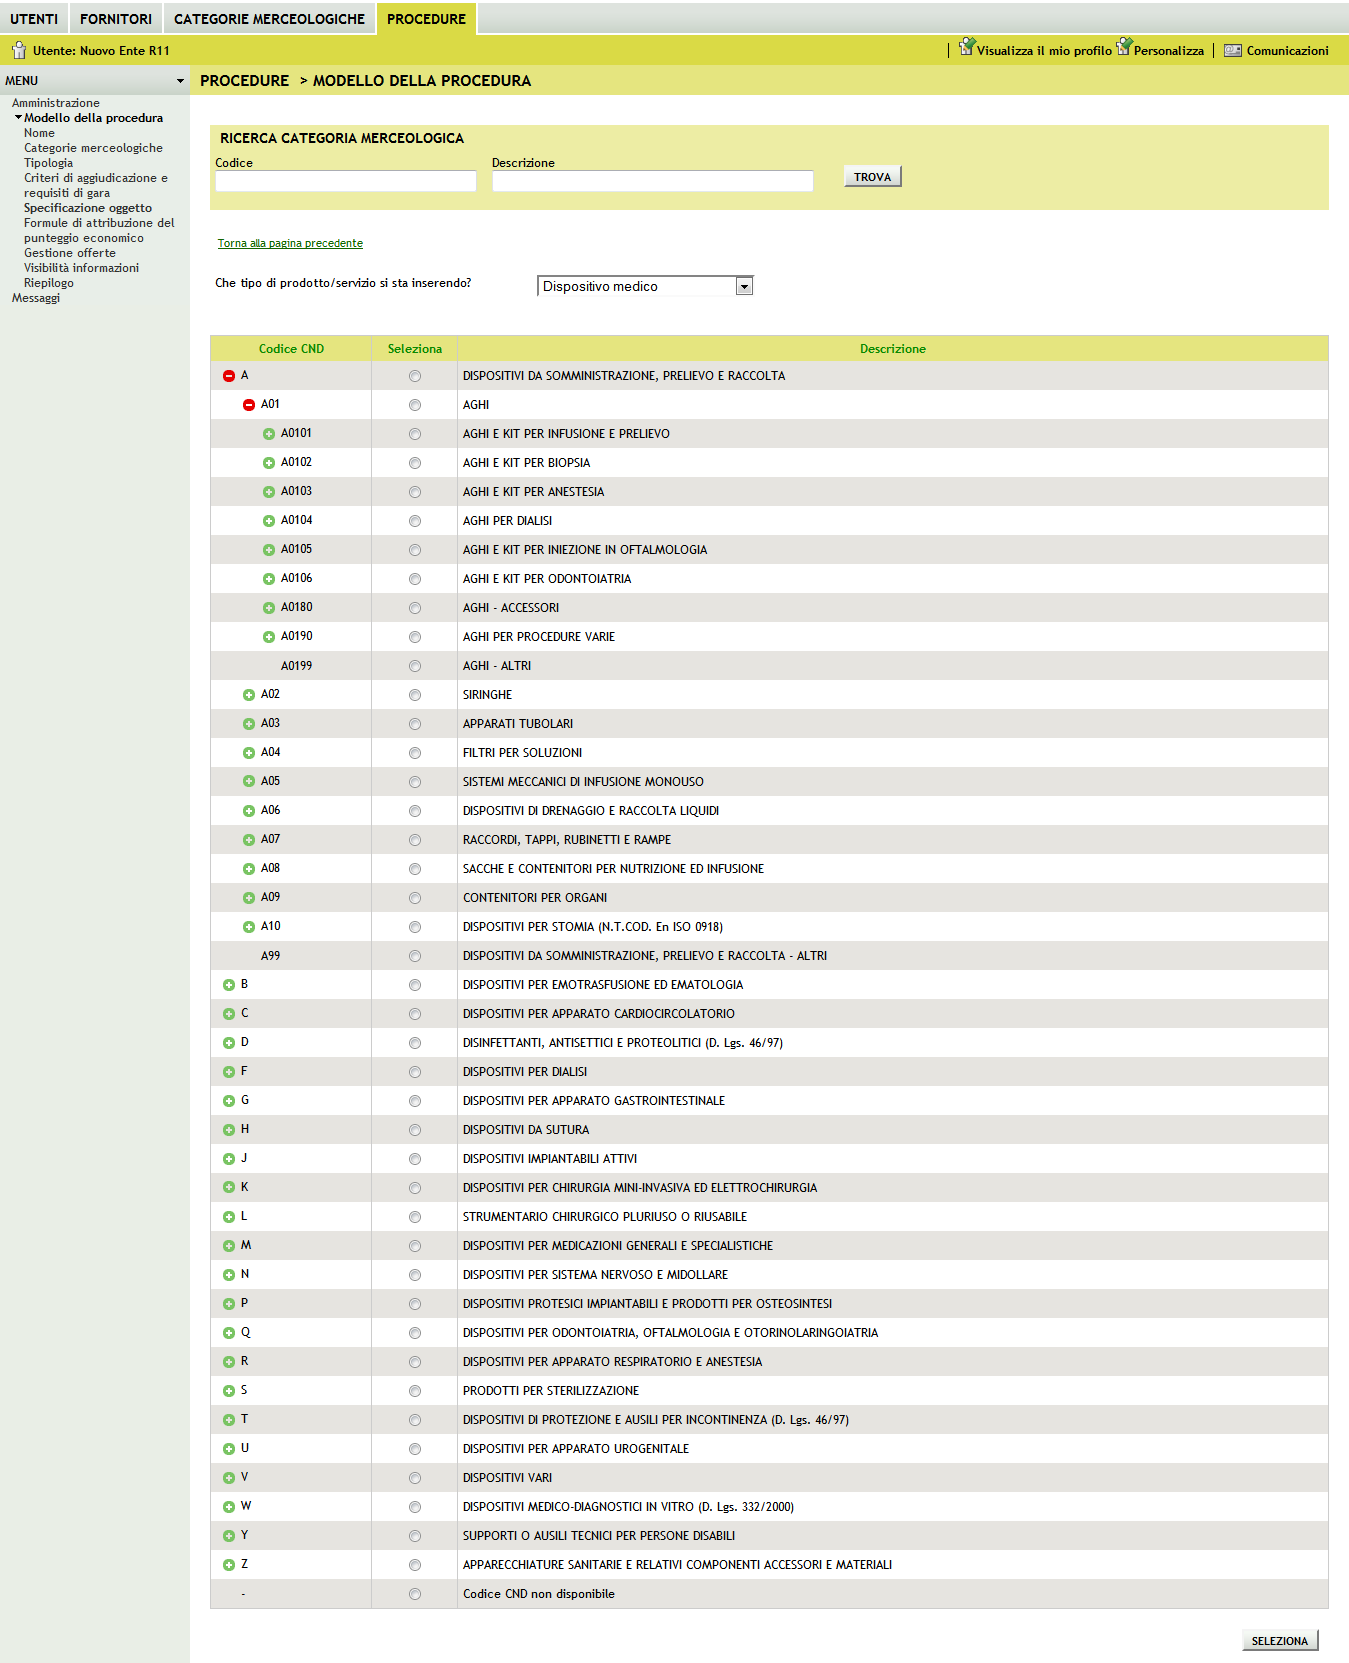Viewport: 1349px width, 1663px height.
Task: Expand the A04 filtri node
Action: (249, 753)
